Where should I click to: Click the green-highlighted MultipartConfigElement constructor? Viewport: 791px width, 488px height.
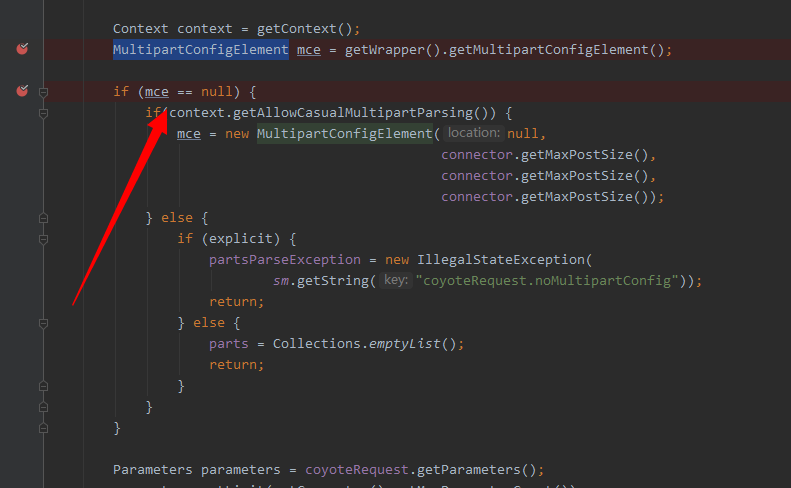click(x=345, y=134)
